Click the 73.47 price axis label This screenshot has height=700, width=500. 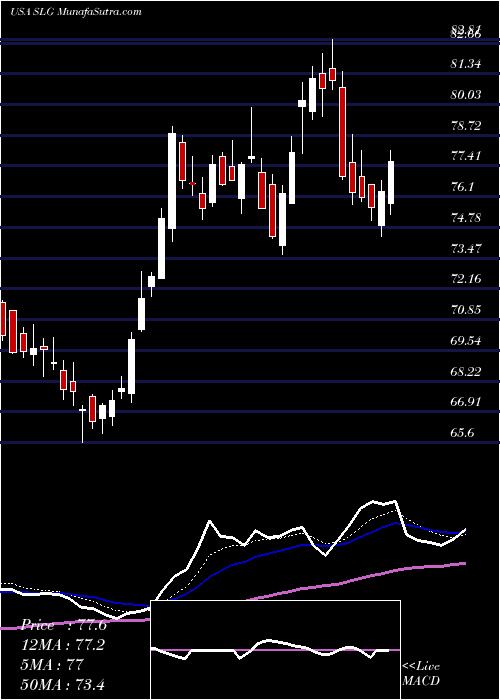tap(466, 248)
